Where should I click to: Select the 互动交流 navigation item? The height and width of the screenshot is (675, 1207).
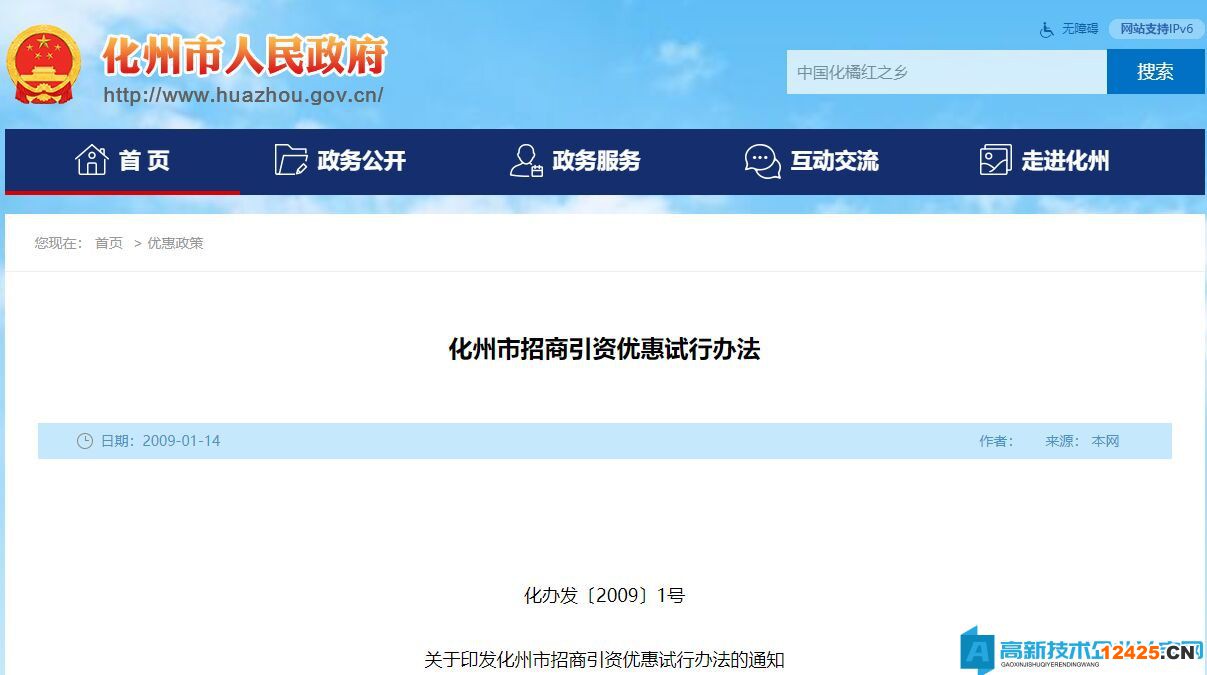coord(834,160)
